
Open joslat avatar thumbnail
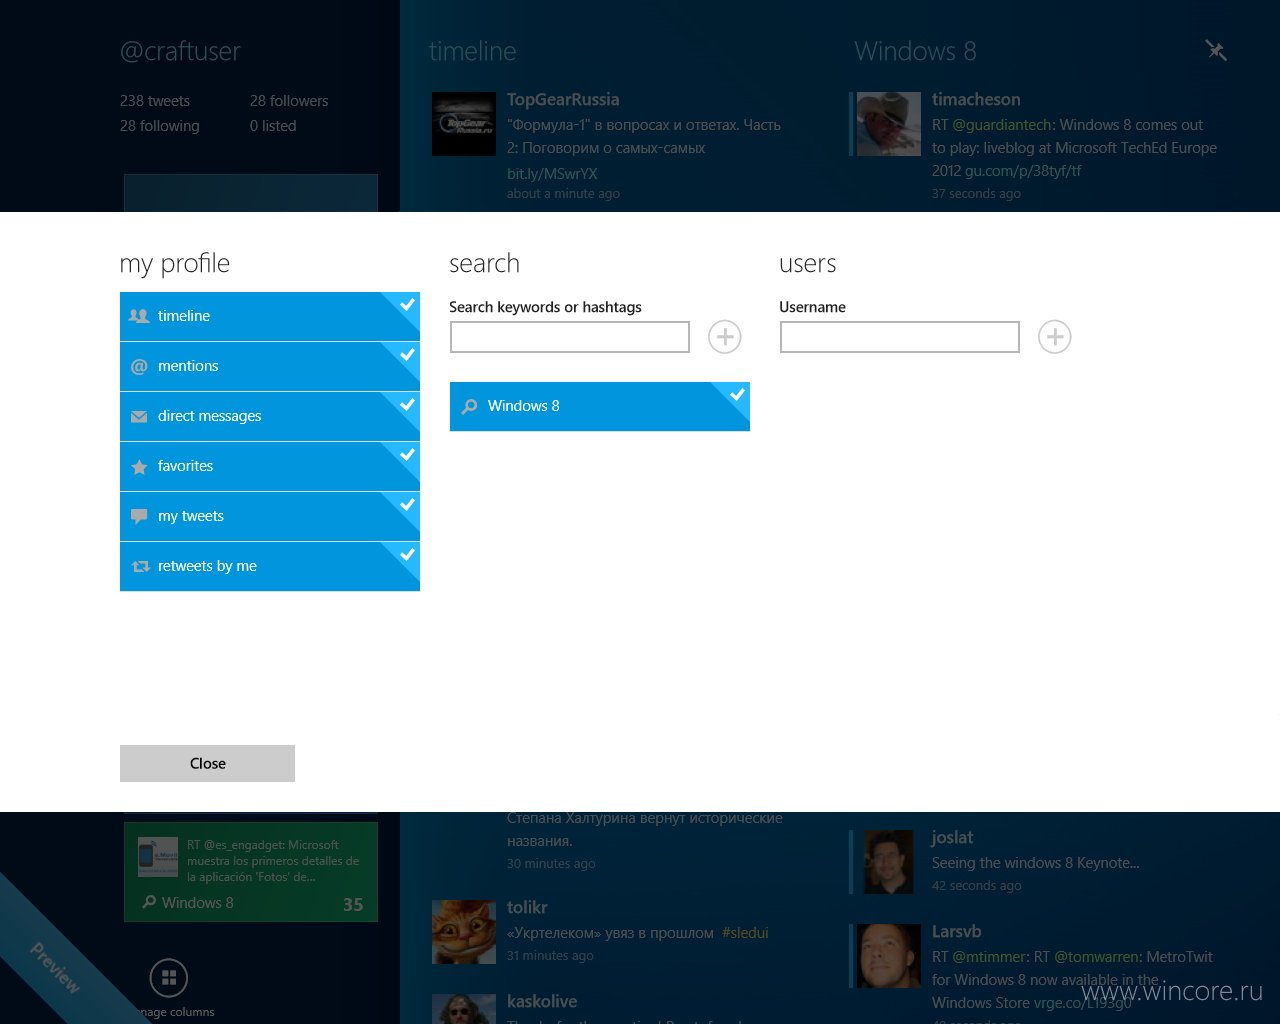point(889,862)
